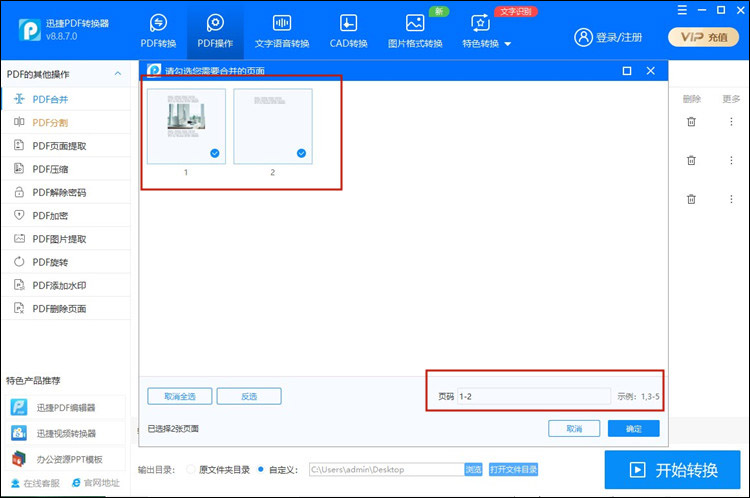Open 迅捷PDF编辑器 product icon
750x498 pixels.
[x=19, y=407]
